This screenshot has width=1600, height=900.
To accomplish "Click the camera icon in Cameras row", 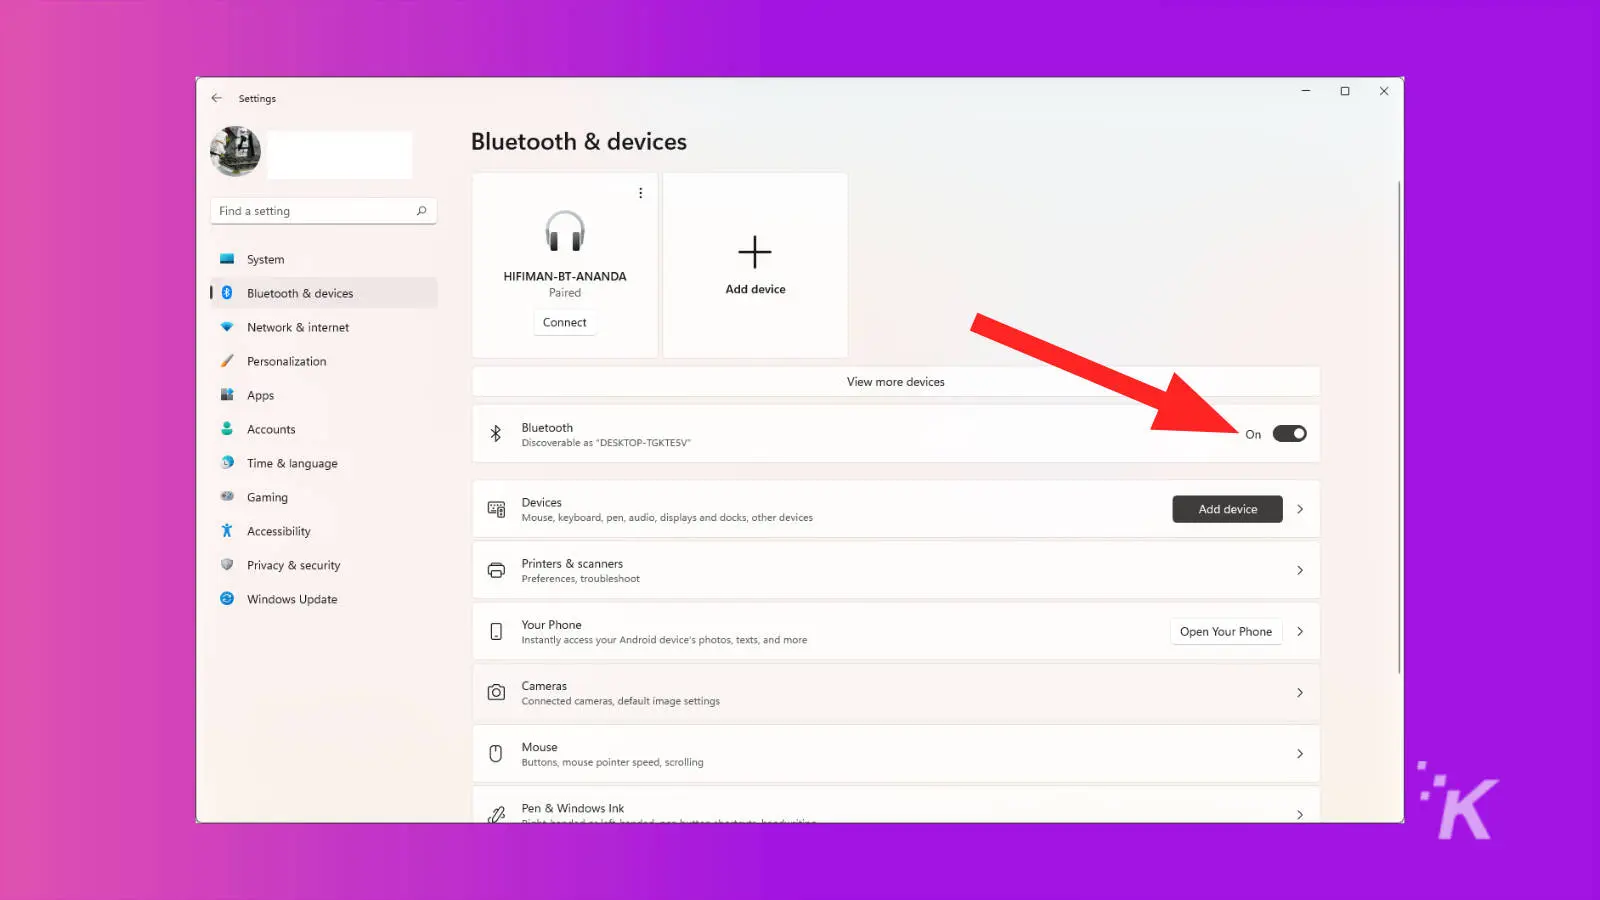I will click(496, 692).
